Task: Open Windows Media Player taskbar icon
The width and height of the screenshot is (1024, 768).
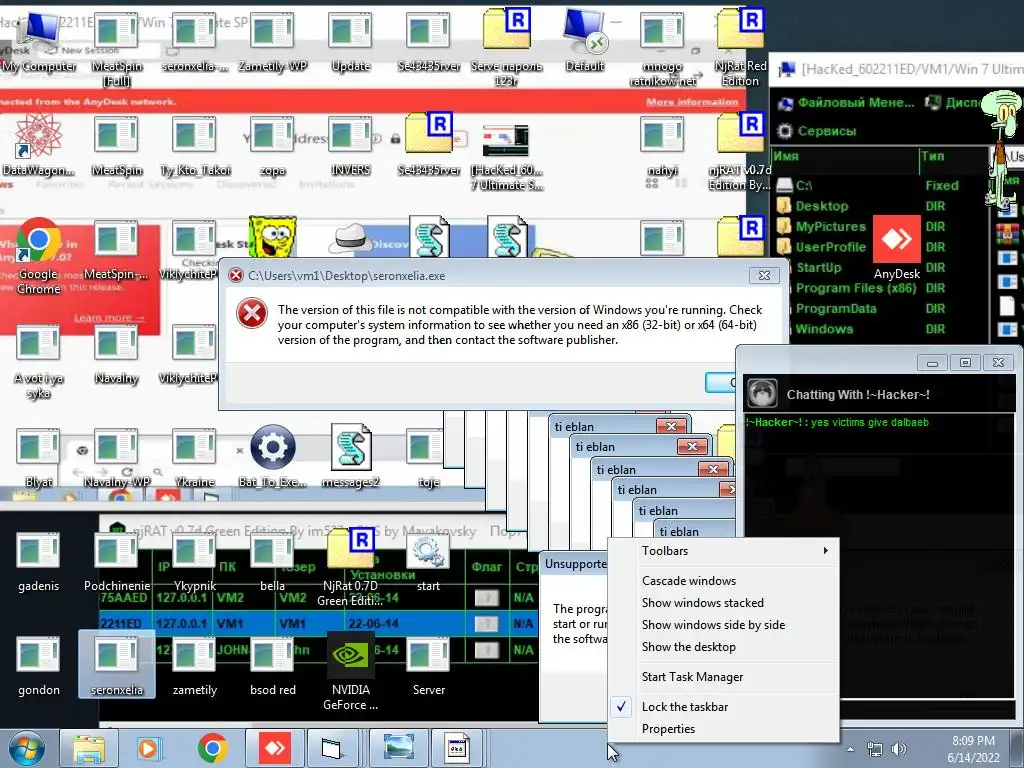Action: coord(149,748)
